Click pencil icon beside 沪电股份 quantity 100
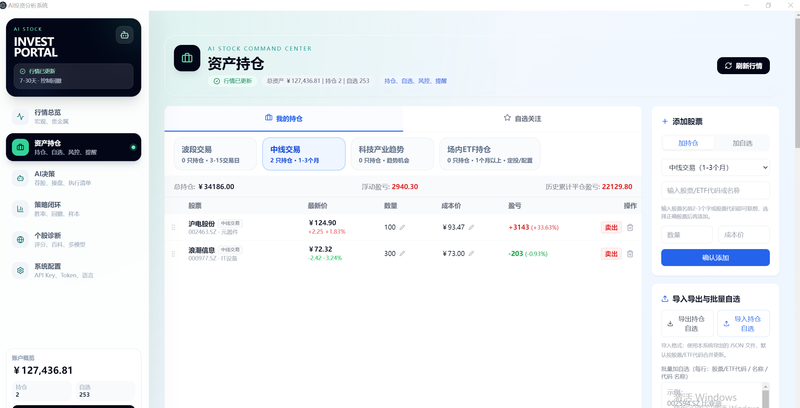The image size is (800, 408). pos(402,227)
